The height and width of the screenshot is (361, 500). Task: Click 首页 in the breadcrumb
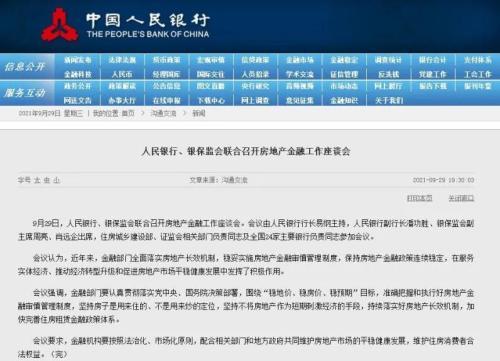point(128,113)
